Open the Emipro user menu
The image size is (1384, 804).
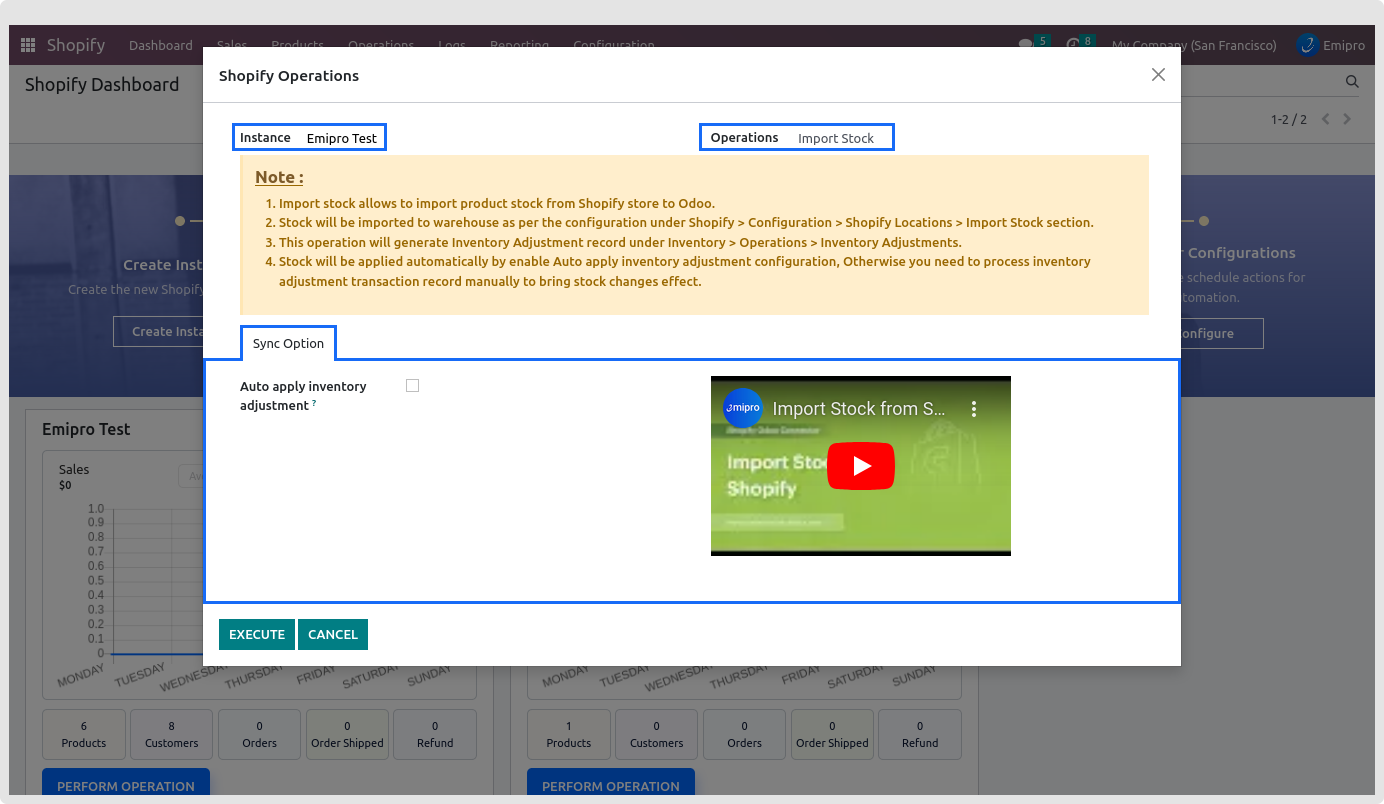[1331, 45]
